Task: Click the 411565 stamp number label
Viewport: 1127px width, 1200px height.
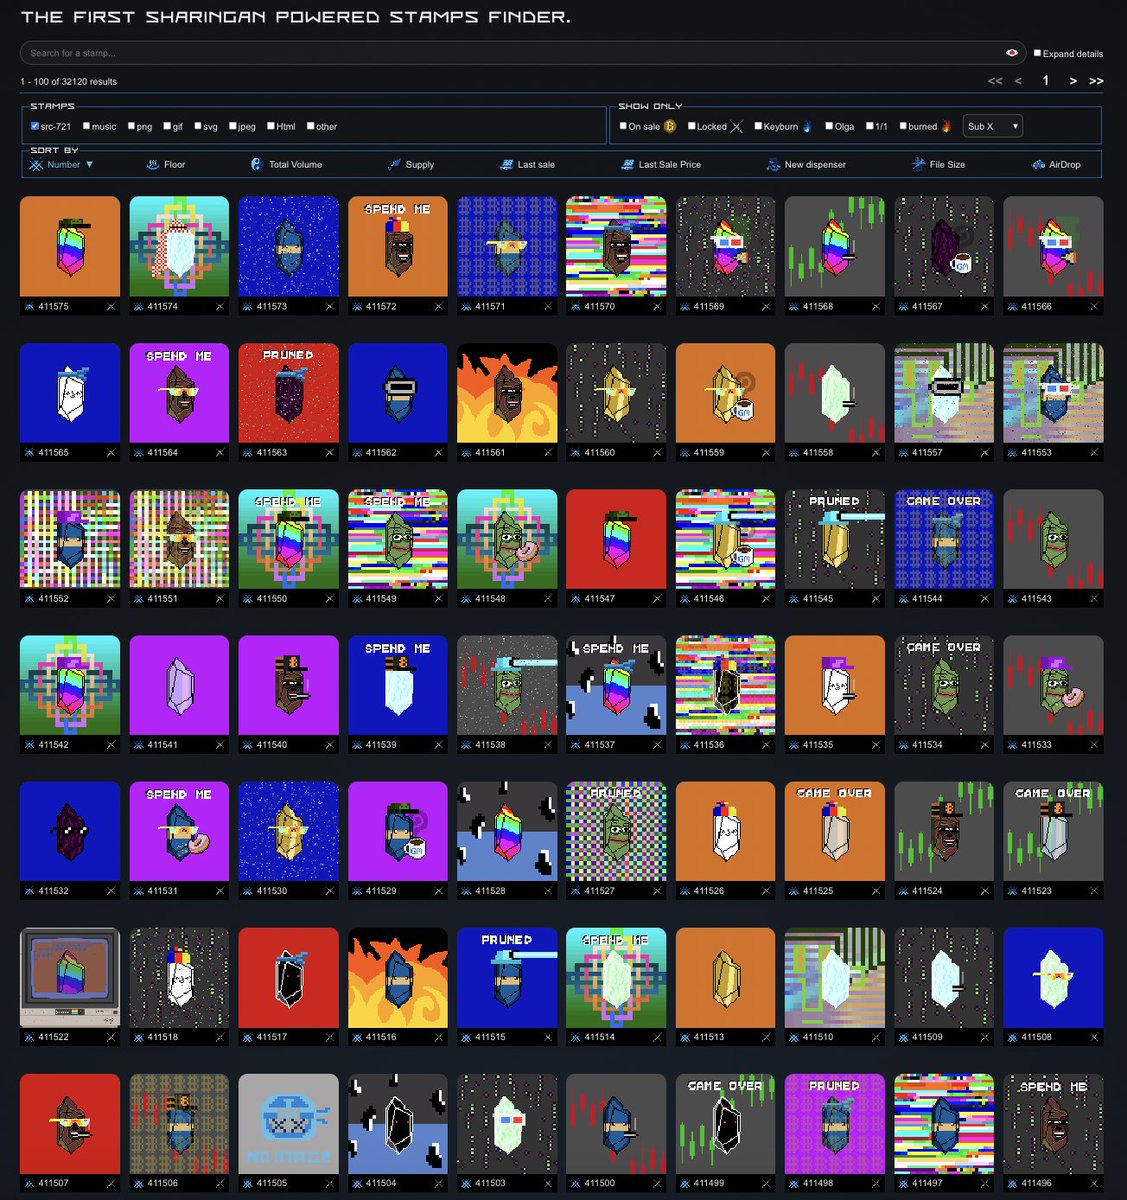Action: tap(53, 453)
